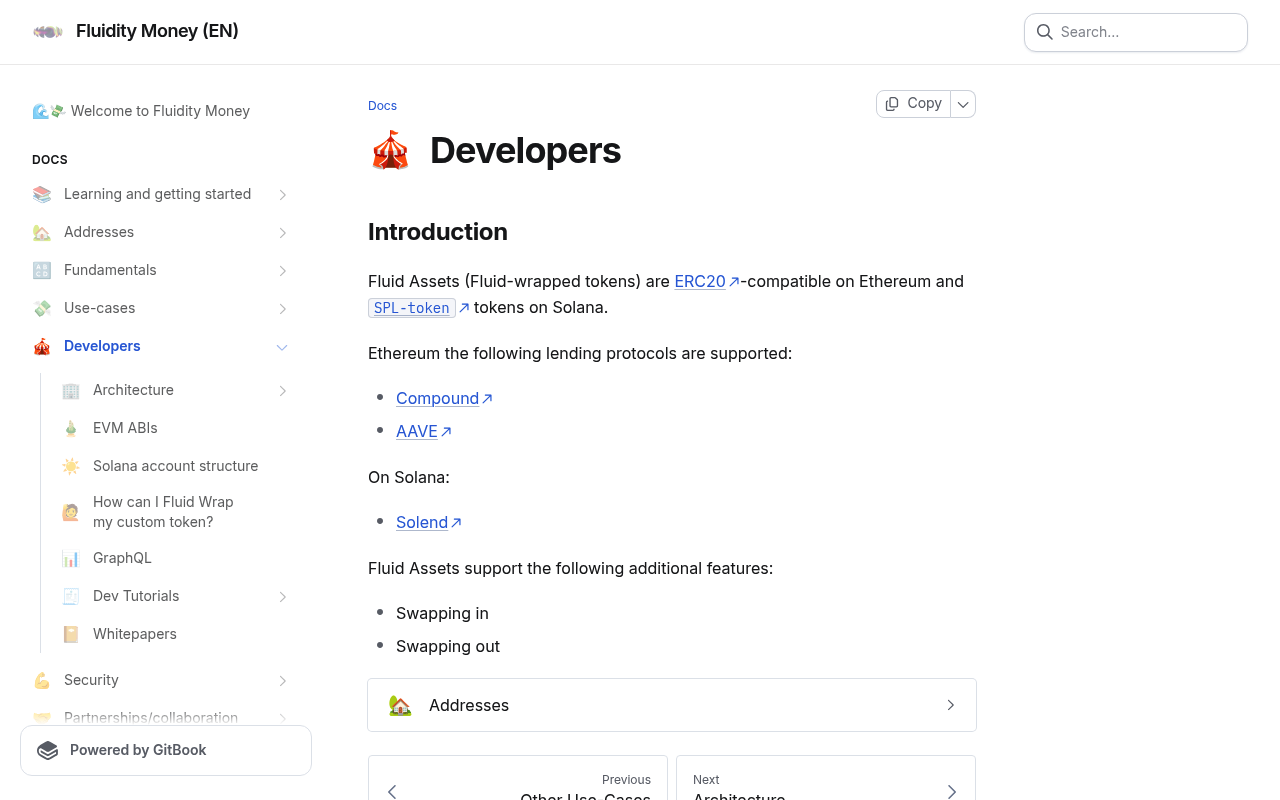Click the building icon beside Architecture
This screenshot has width=1280, height=800.
click(71, 390)
